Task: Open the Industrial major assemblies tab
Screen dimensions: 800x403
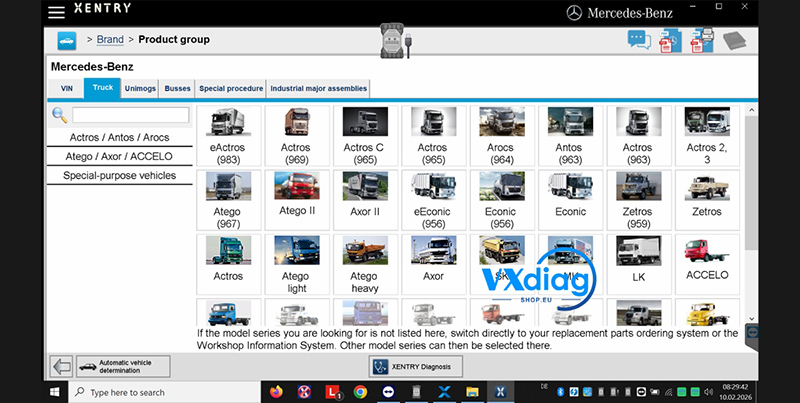Action: click(318, 89)
